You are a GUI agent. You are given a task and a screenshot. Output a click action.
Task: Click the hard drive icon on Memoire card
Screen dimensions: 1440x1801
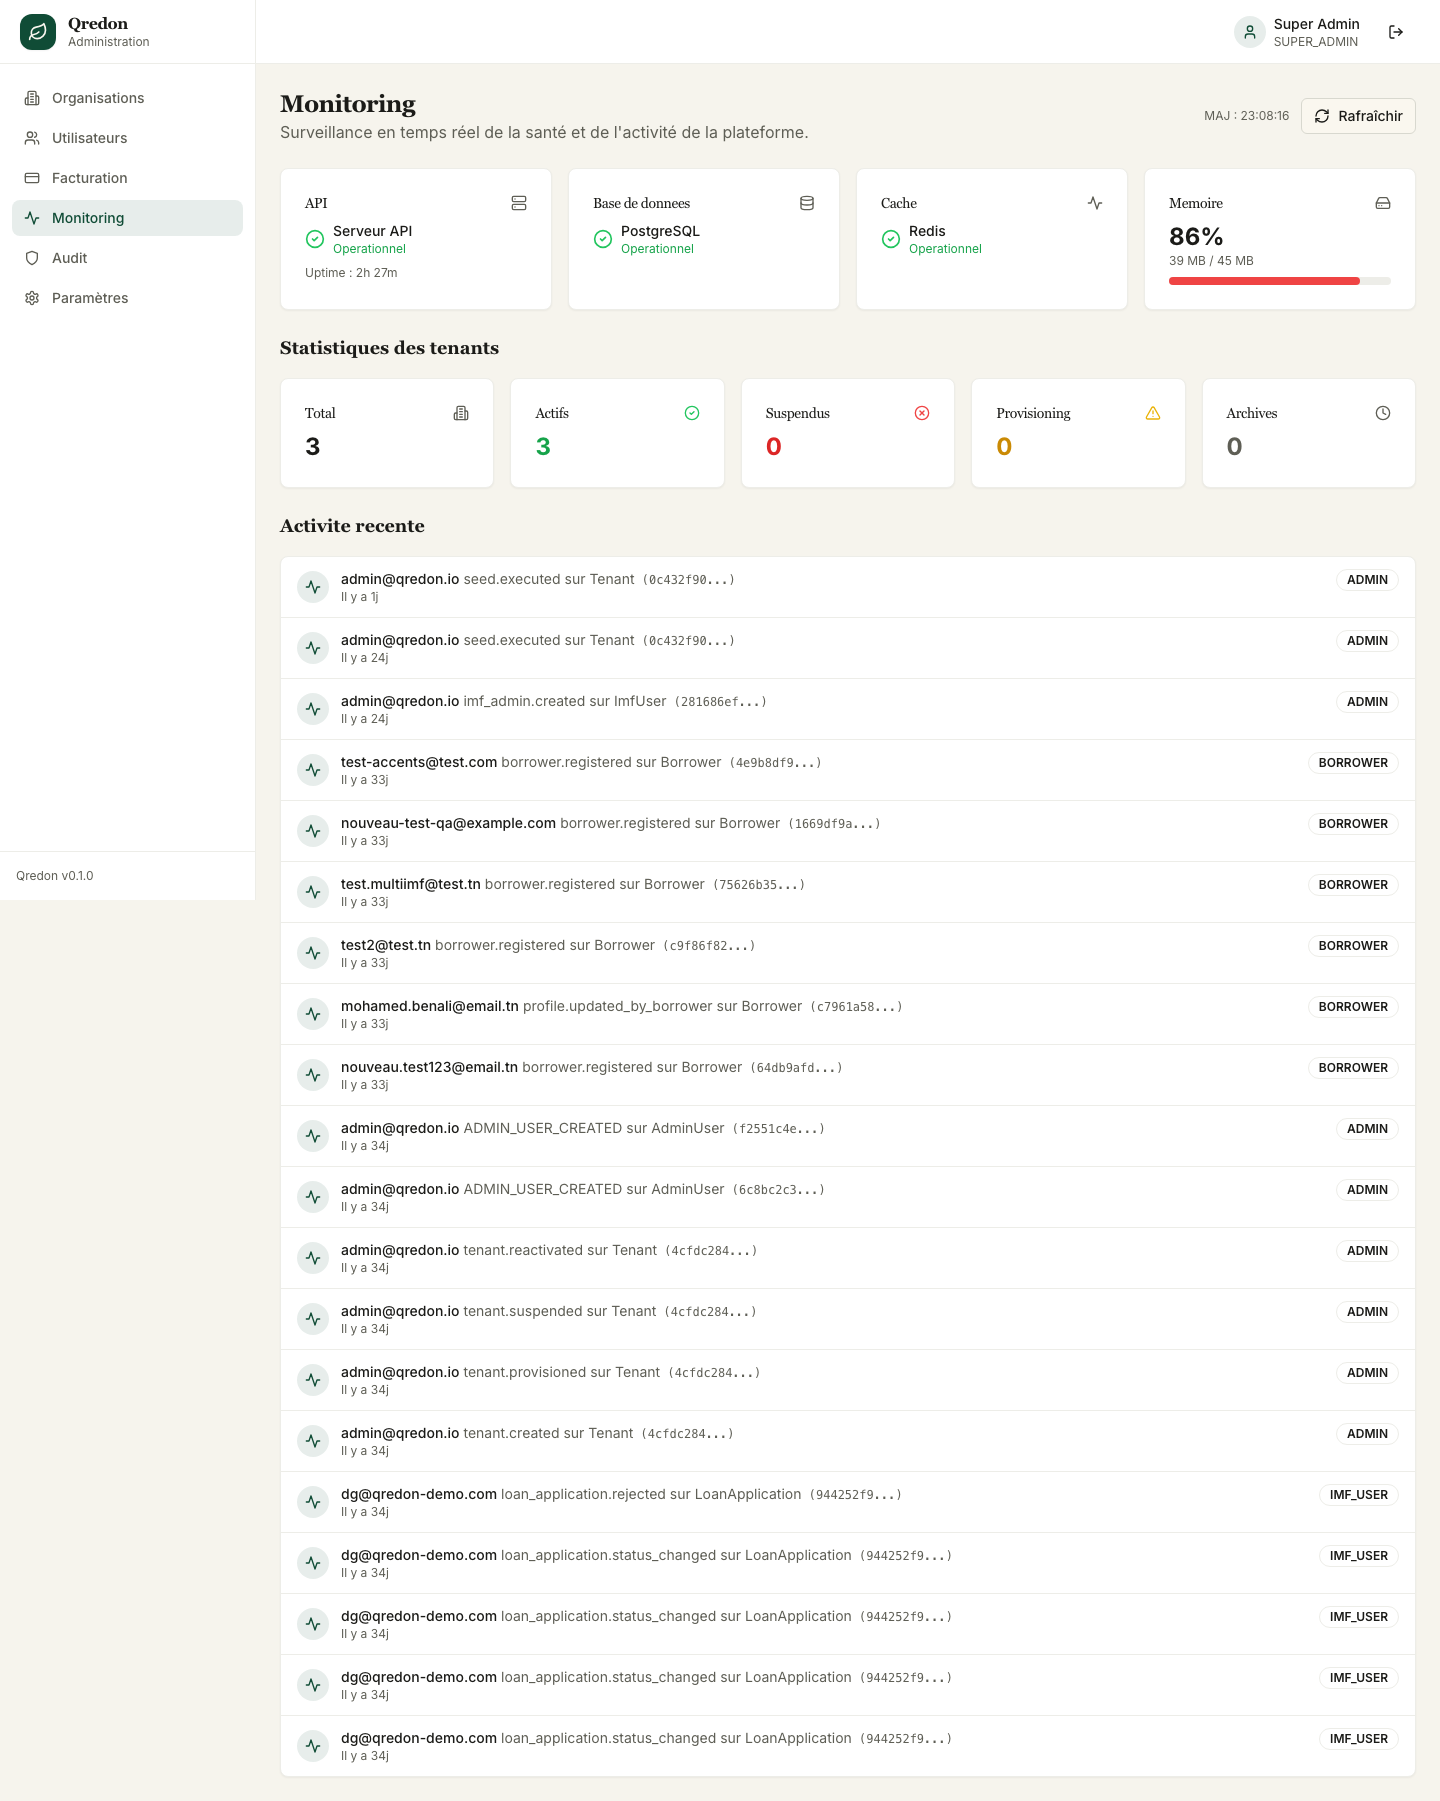click(x=1383, y=203)
